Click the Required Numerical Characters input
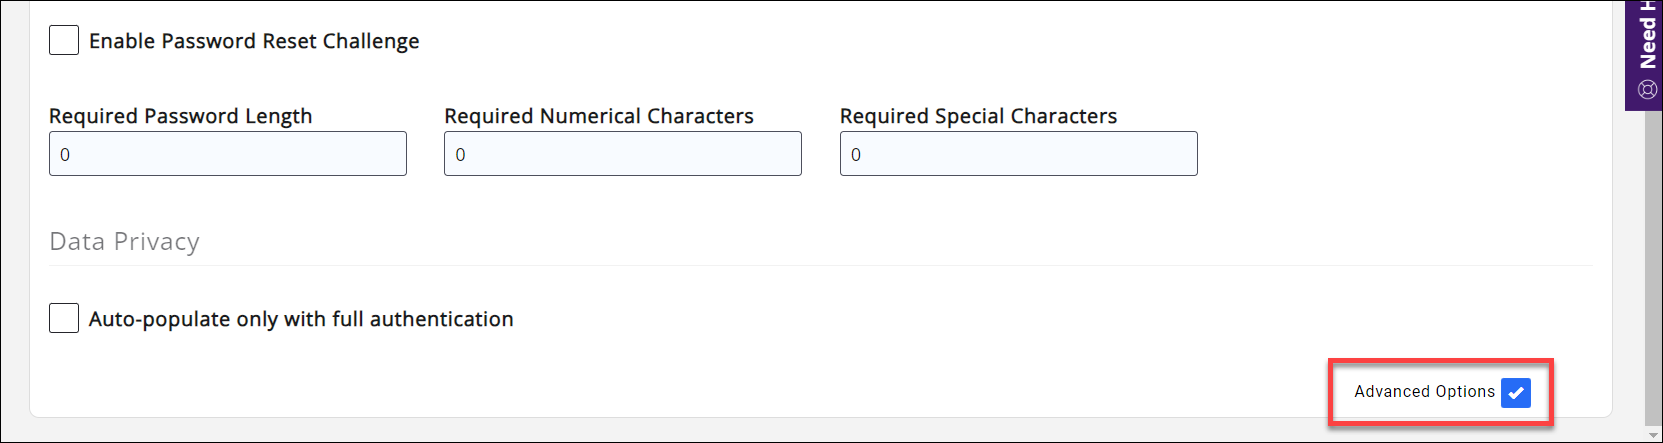The height and width of the screenshot is (443, 1663). click(x=623, y=154)
